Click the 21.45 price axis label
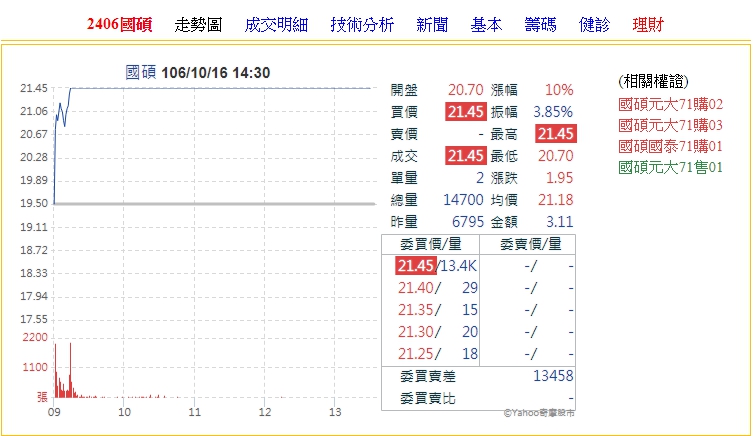Screen dimensions: 753x436 tap(34, 88)
